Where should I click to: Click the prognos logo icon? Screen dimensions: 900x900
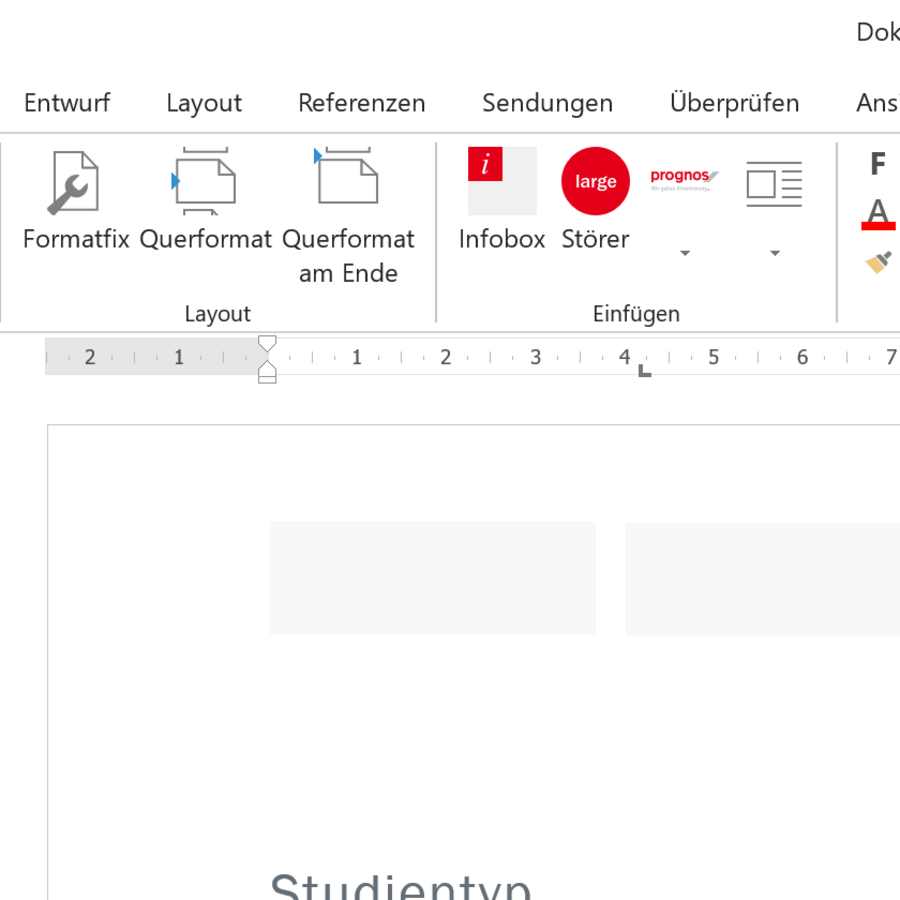click(684, 179)
